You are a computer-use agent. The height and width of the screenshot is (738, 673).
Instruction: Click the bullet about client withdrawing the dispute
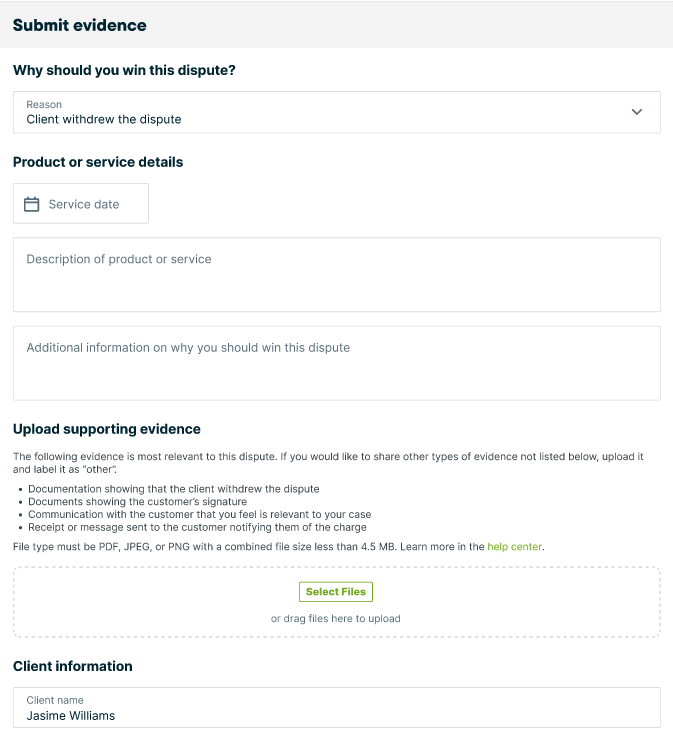coord(174,489)
